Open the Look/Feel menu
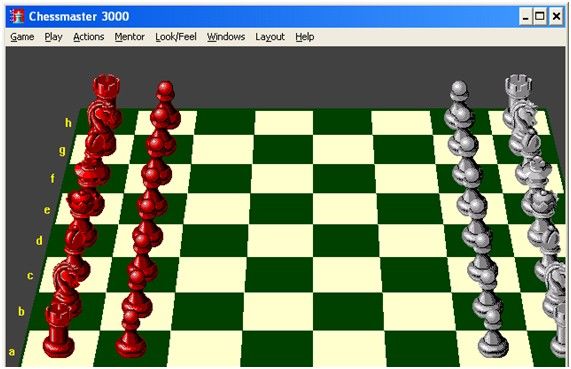Screen dimensions: 571x369 [176, 37]
